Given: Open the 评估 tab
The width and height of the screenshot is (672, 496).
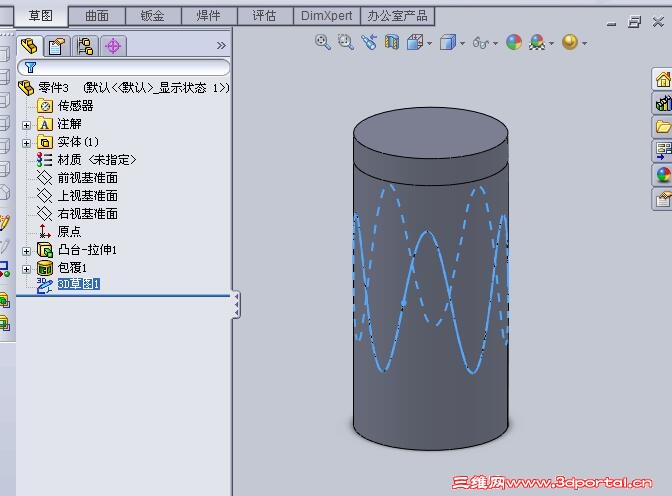Looking at the screenshot, I should 264,16.
